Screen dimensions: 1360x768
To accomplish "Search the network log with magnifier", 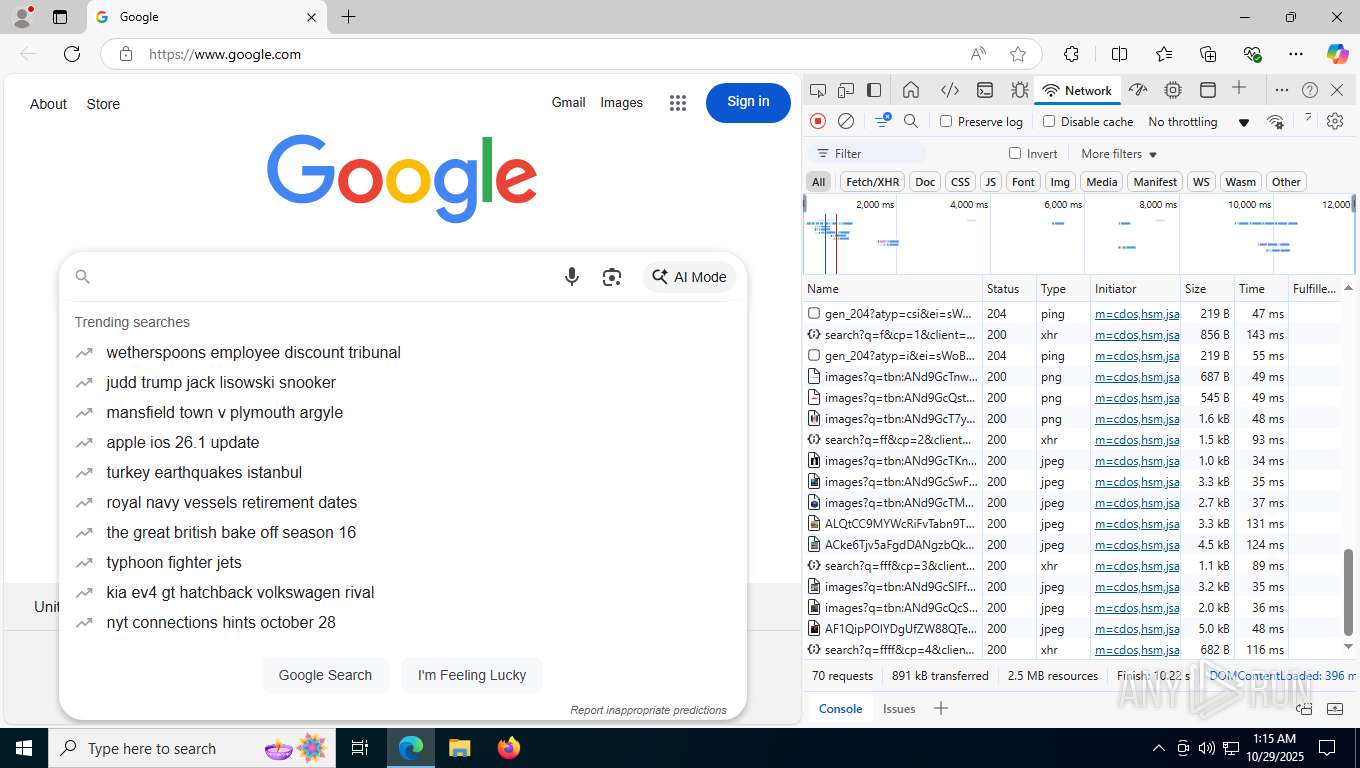I will 911,121.
